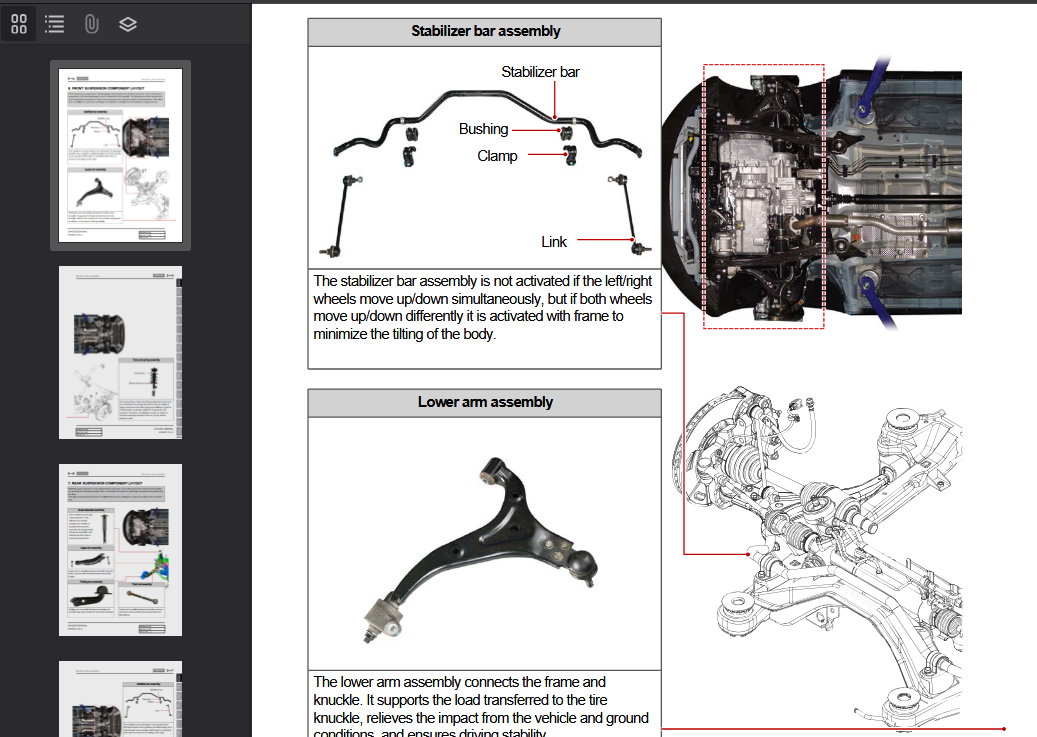Click the 'Bushing' label
Screen dimensions: 1037x737
click(x=483, y=129)
